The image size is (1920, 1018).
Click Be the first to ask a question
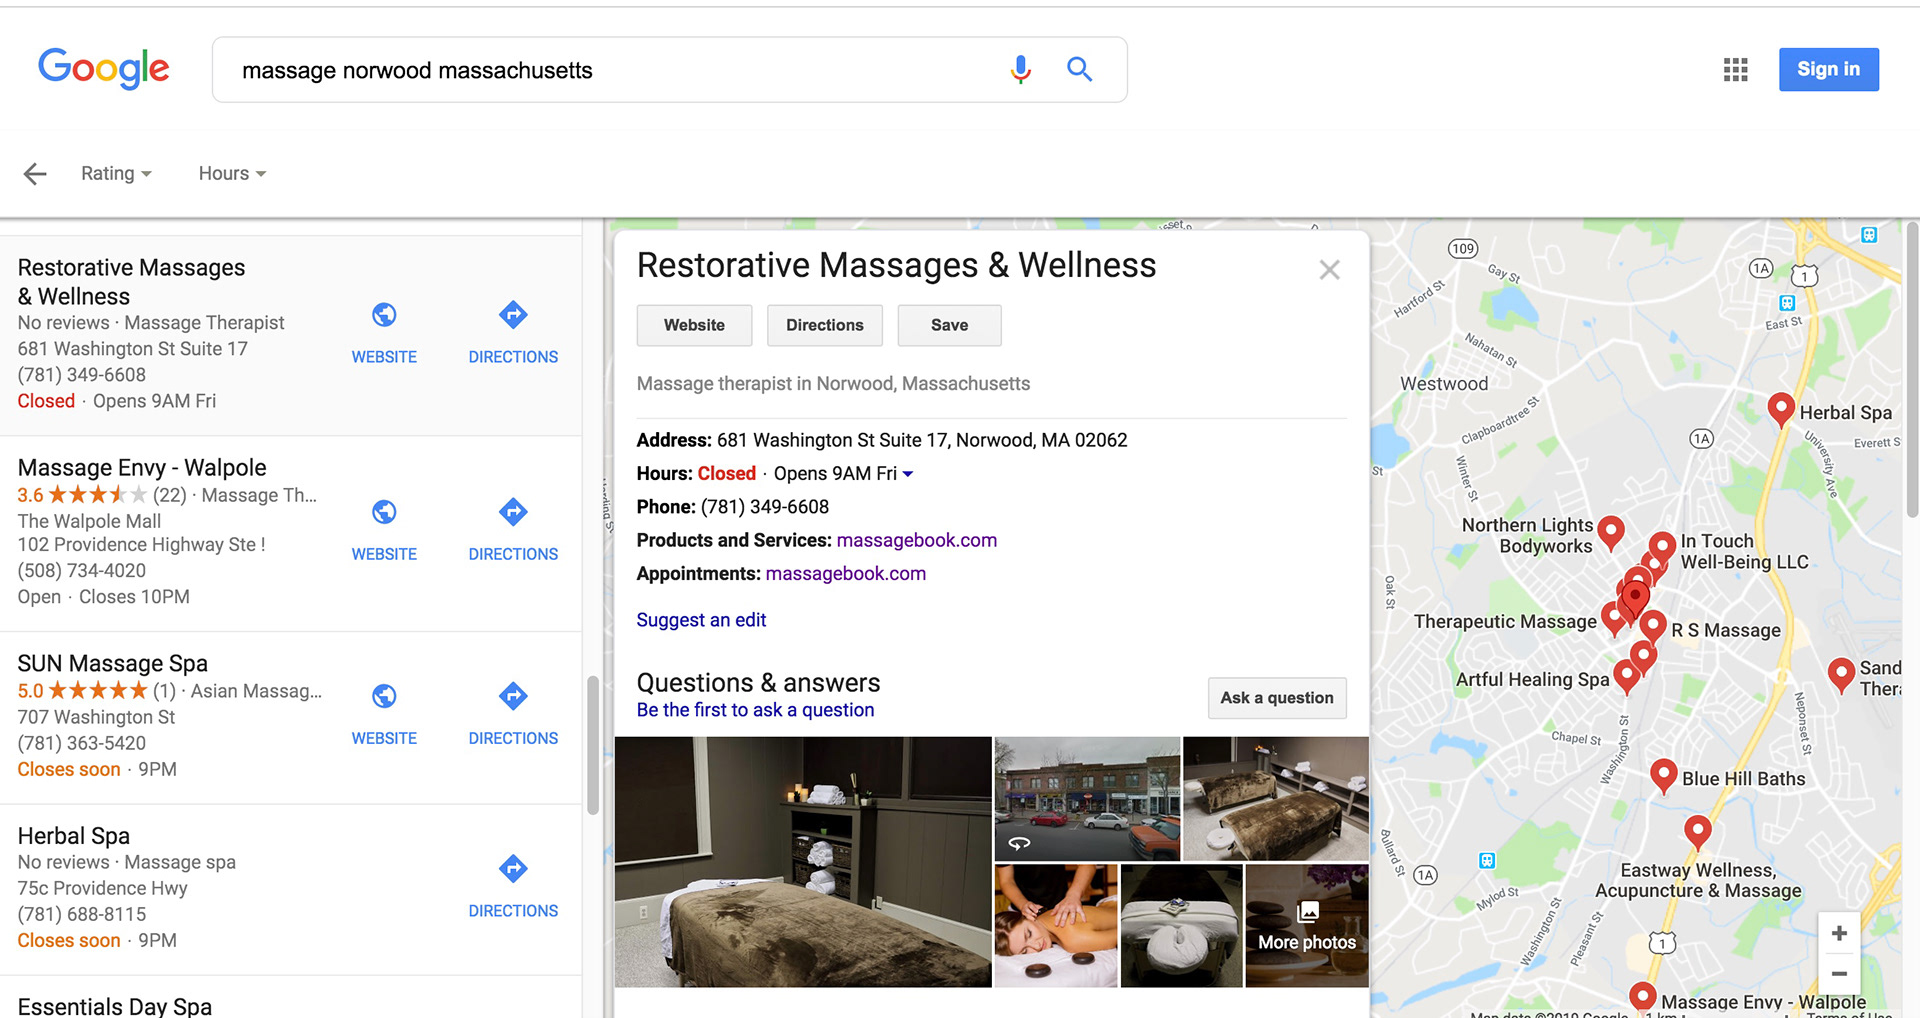[x=755, y=710]
